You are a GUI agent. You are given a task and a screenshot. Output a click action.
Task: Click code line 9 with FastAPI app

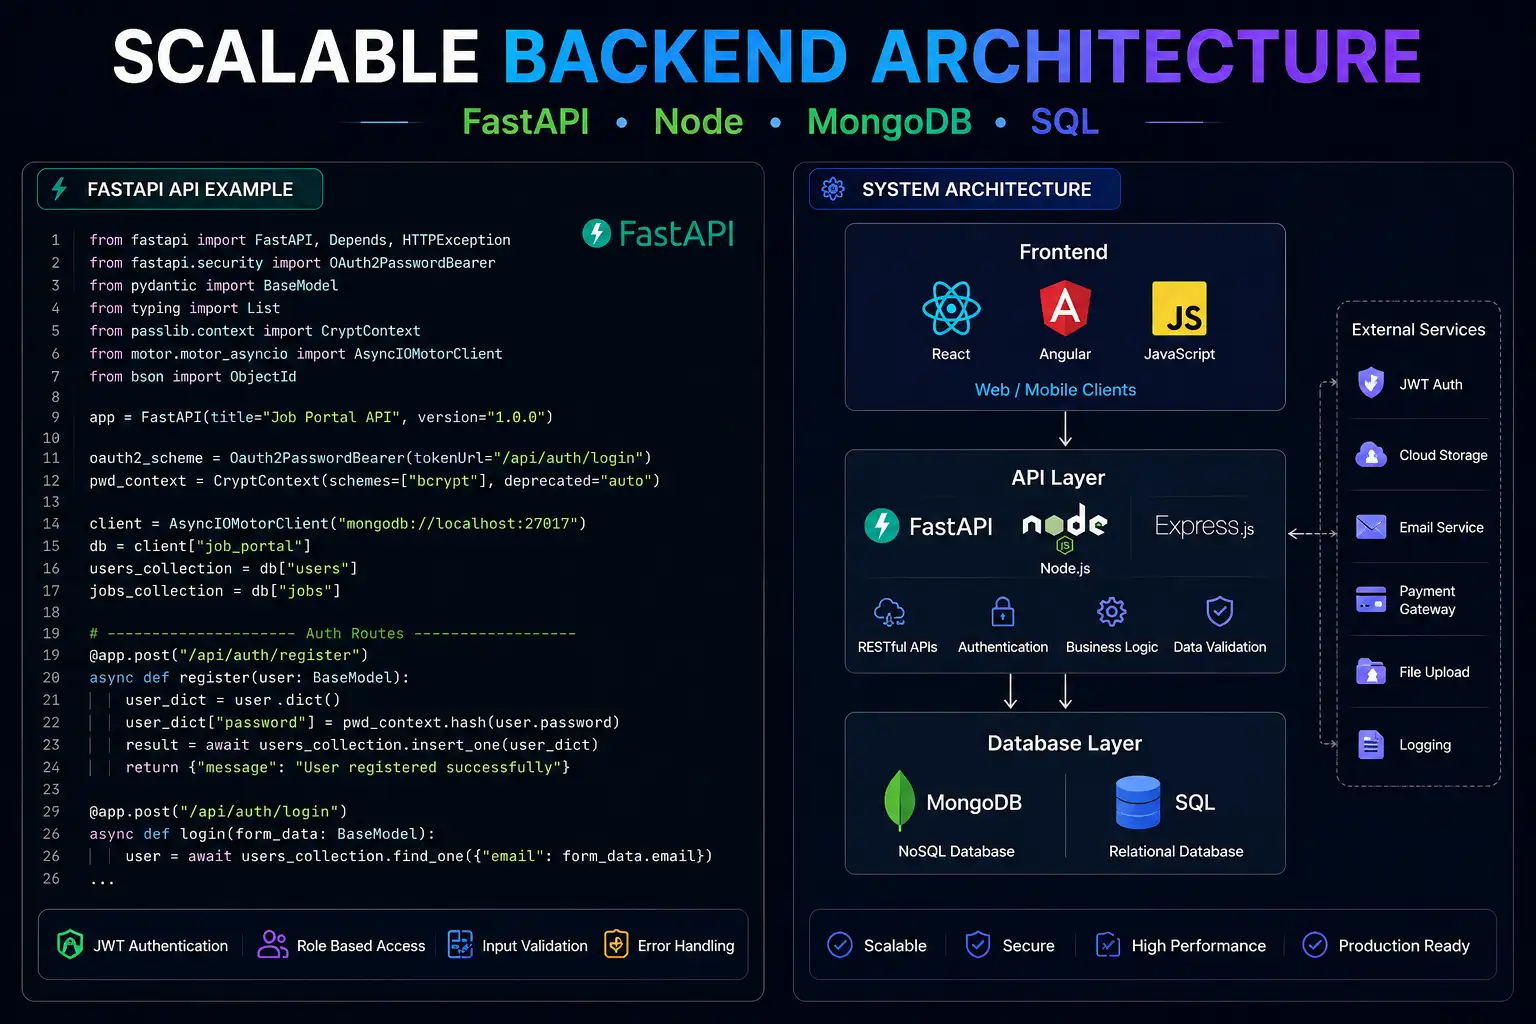[320, 417]
